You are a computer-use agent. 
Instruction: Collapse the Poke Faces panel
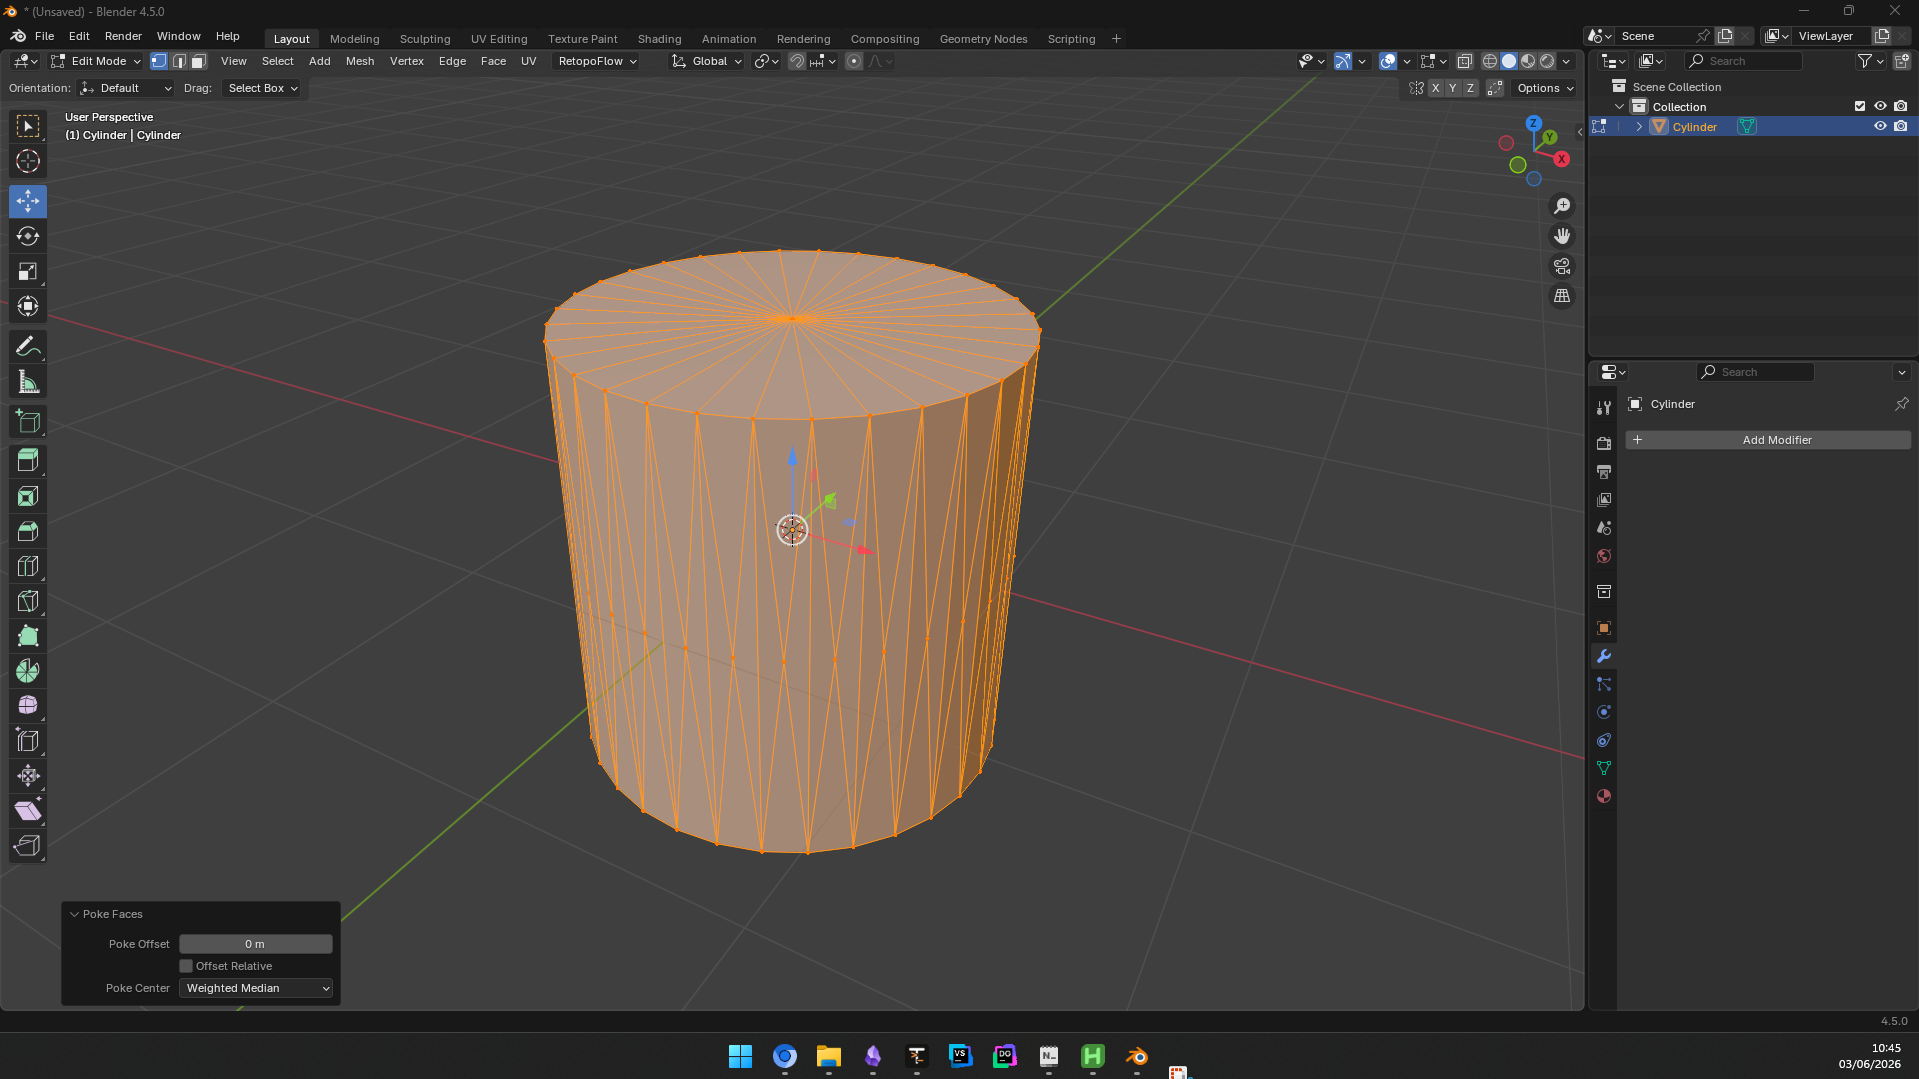(74, 914)
